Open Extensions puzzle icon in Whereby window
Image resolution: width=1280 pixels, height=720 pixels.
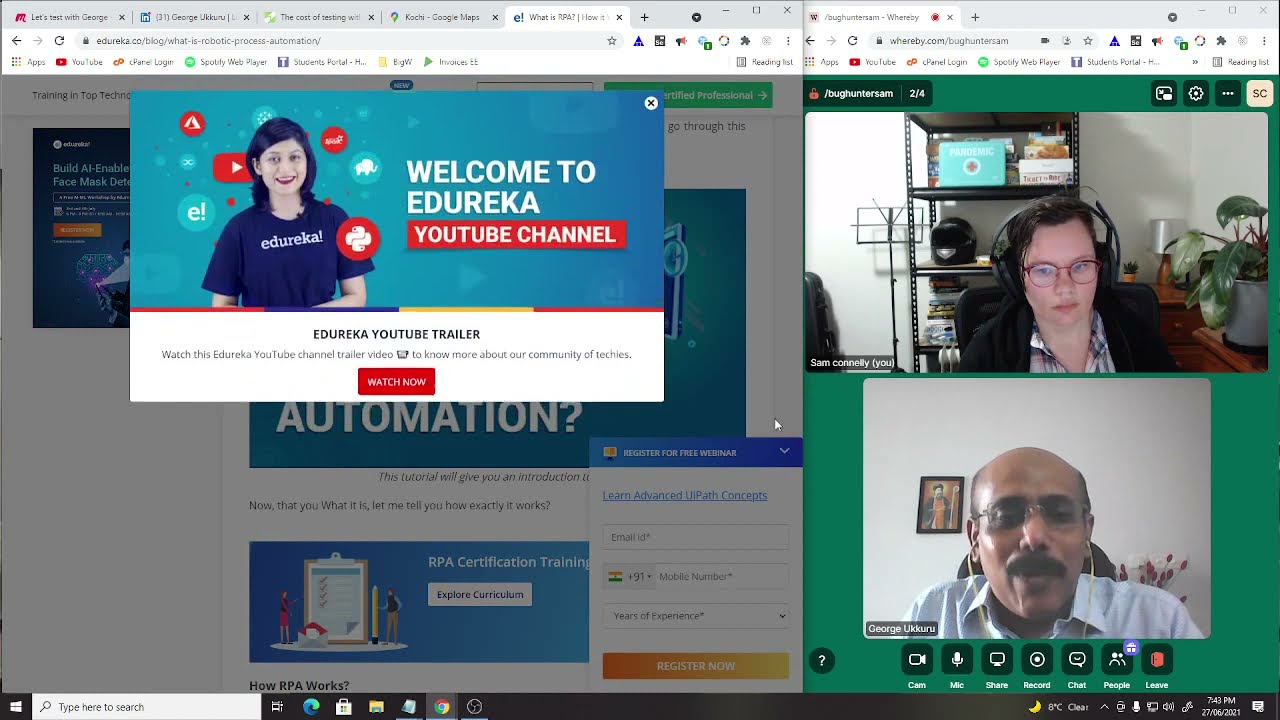pos(1221,40)
